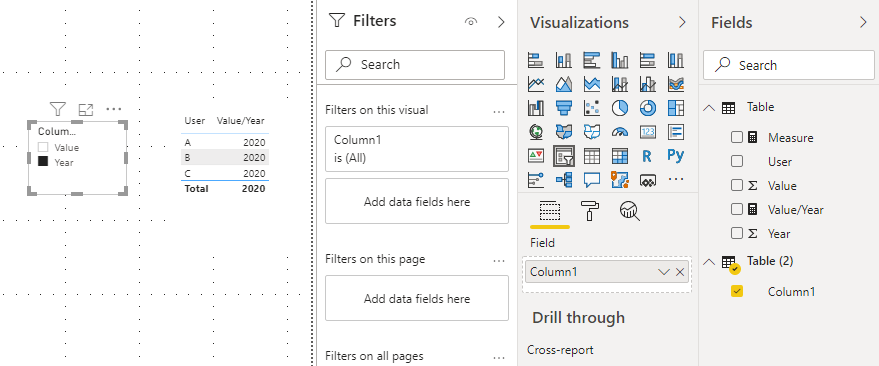Select the Card (123) visual
This screenshot has height=366, width=879.
coord(648,132)
